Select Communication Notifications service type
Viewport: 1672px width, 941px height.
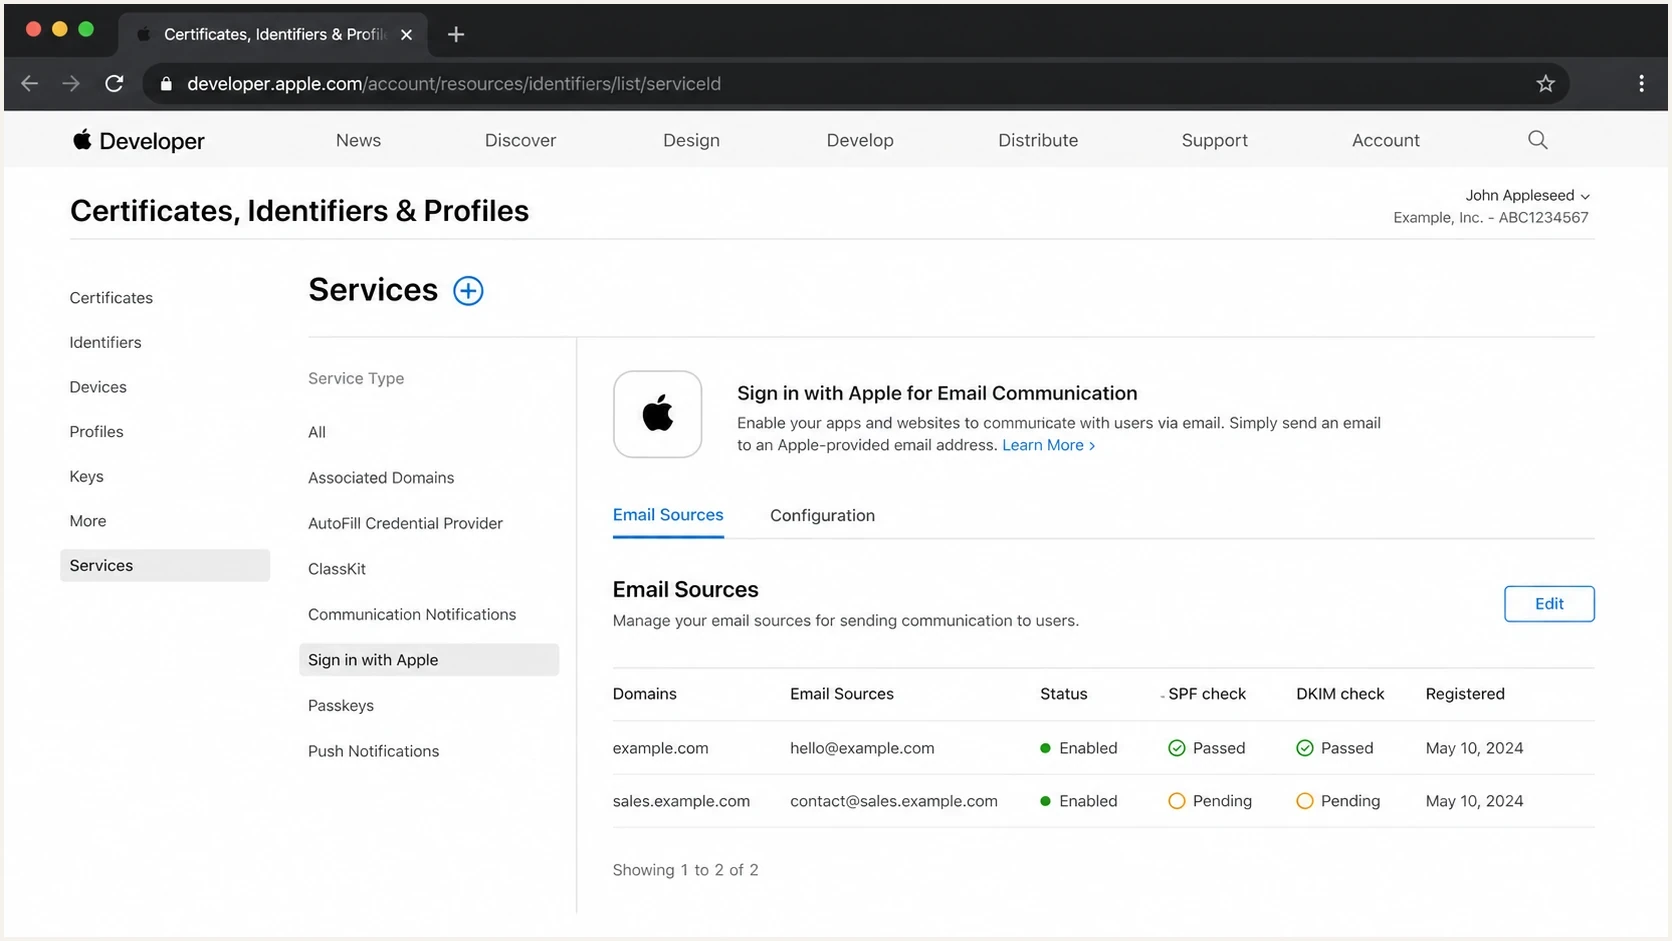coord(412,615)
